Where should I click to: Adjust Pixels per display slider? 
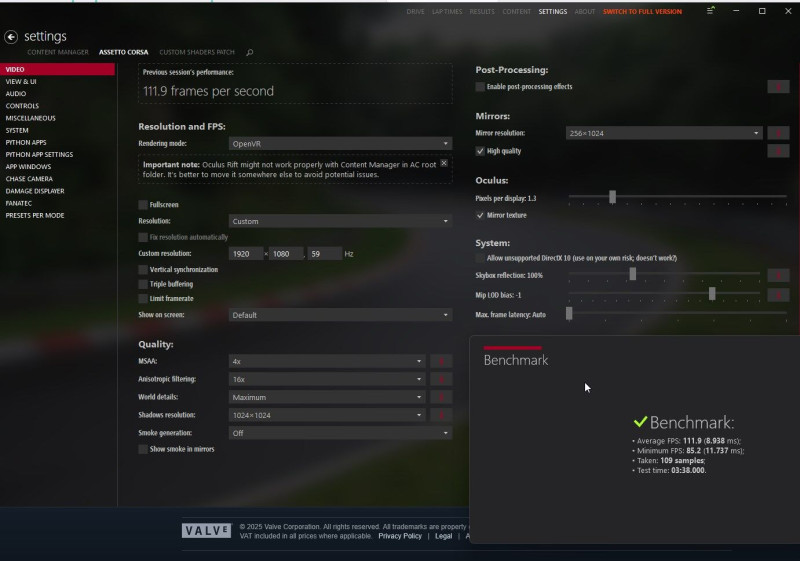tap(612, 196)
